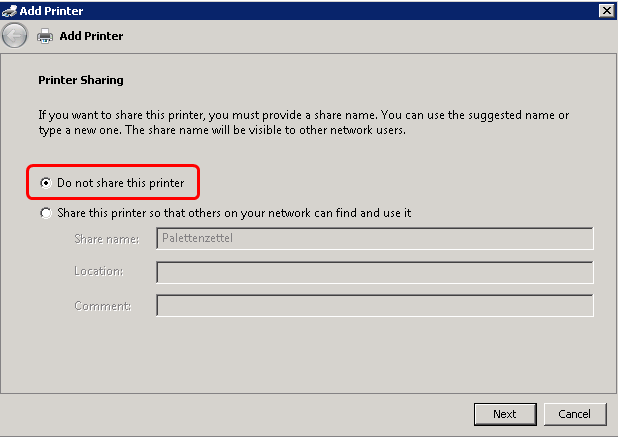This screenshot has height=437, width=618.
Task: Click the Share name field containing Palettenzettel
Action: tap(374, 238)
